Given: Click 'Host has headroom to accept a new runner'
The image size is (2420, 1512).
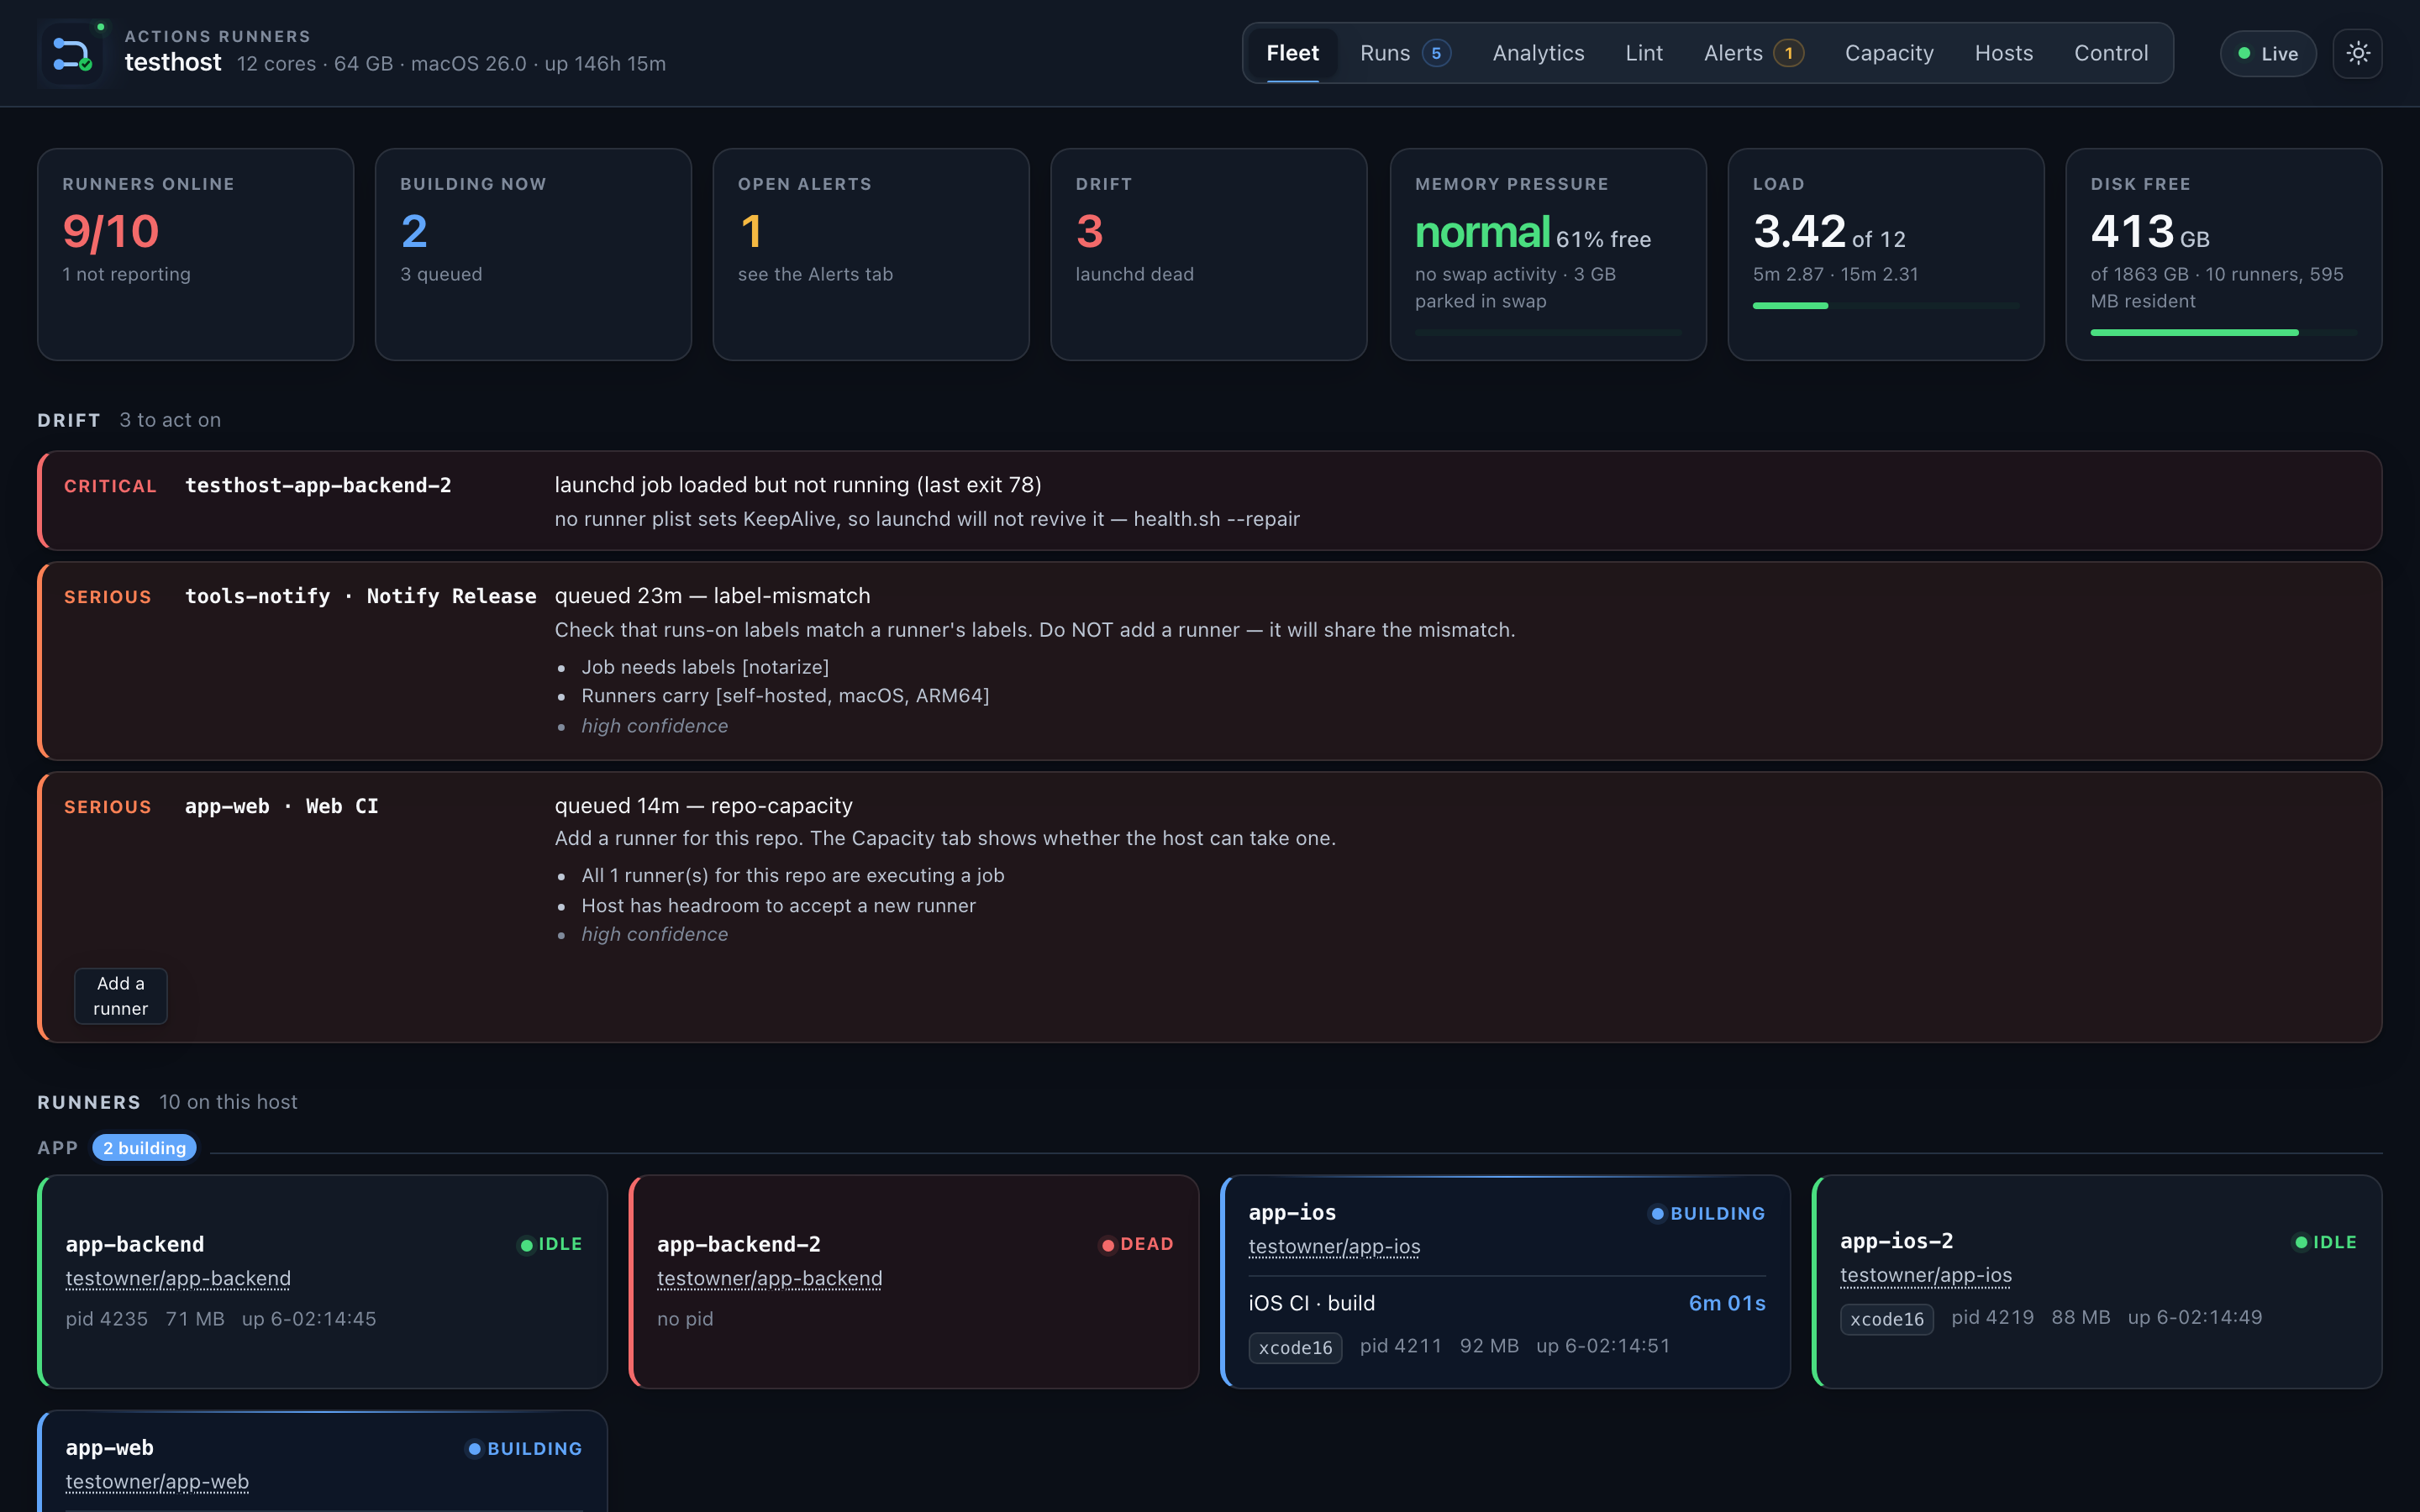Looking at the screenshot, I should click(x=778, y=906).
